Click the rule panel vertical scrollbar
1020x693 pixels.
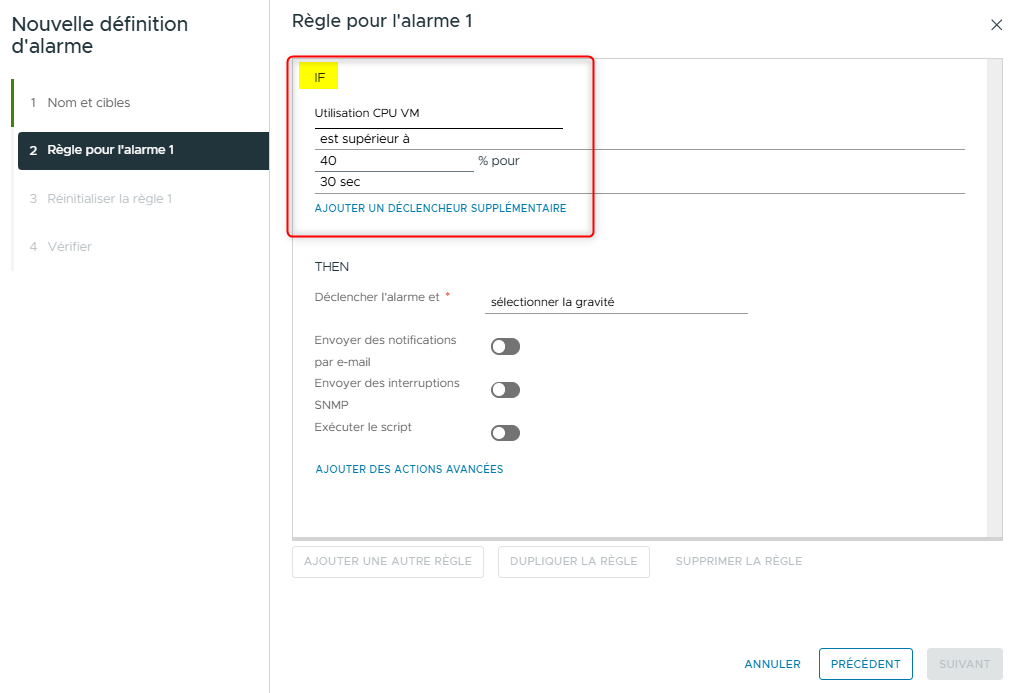(994, 300)
